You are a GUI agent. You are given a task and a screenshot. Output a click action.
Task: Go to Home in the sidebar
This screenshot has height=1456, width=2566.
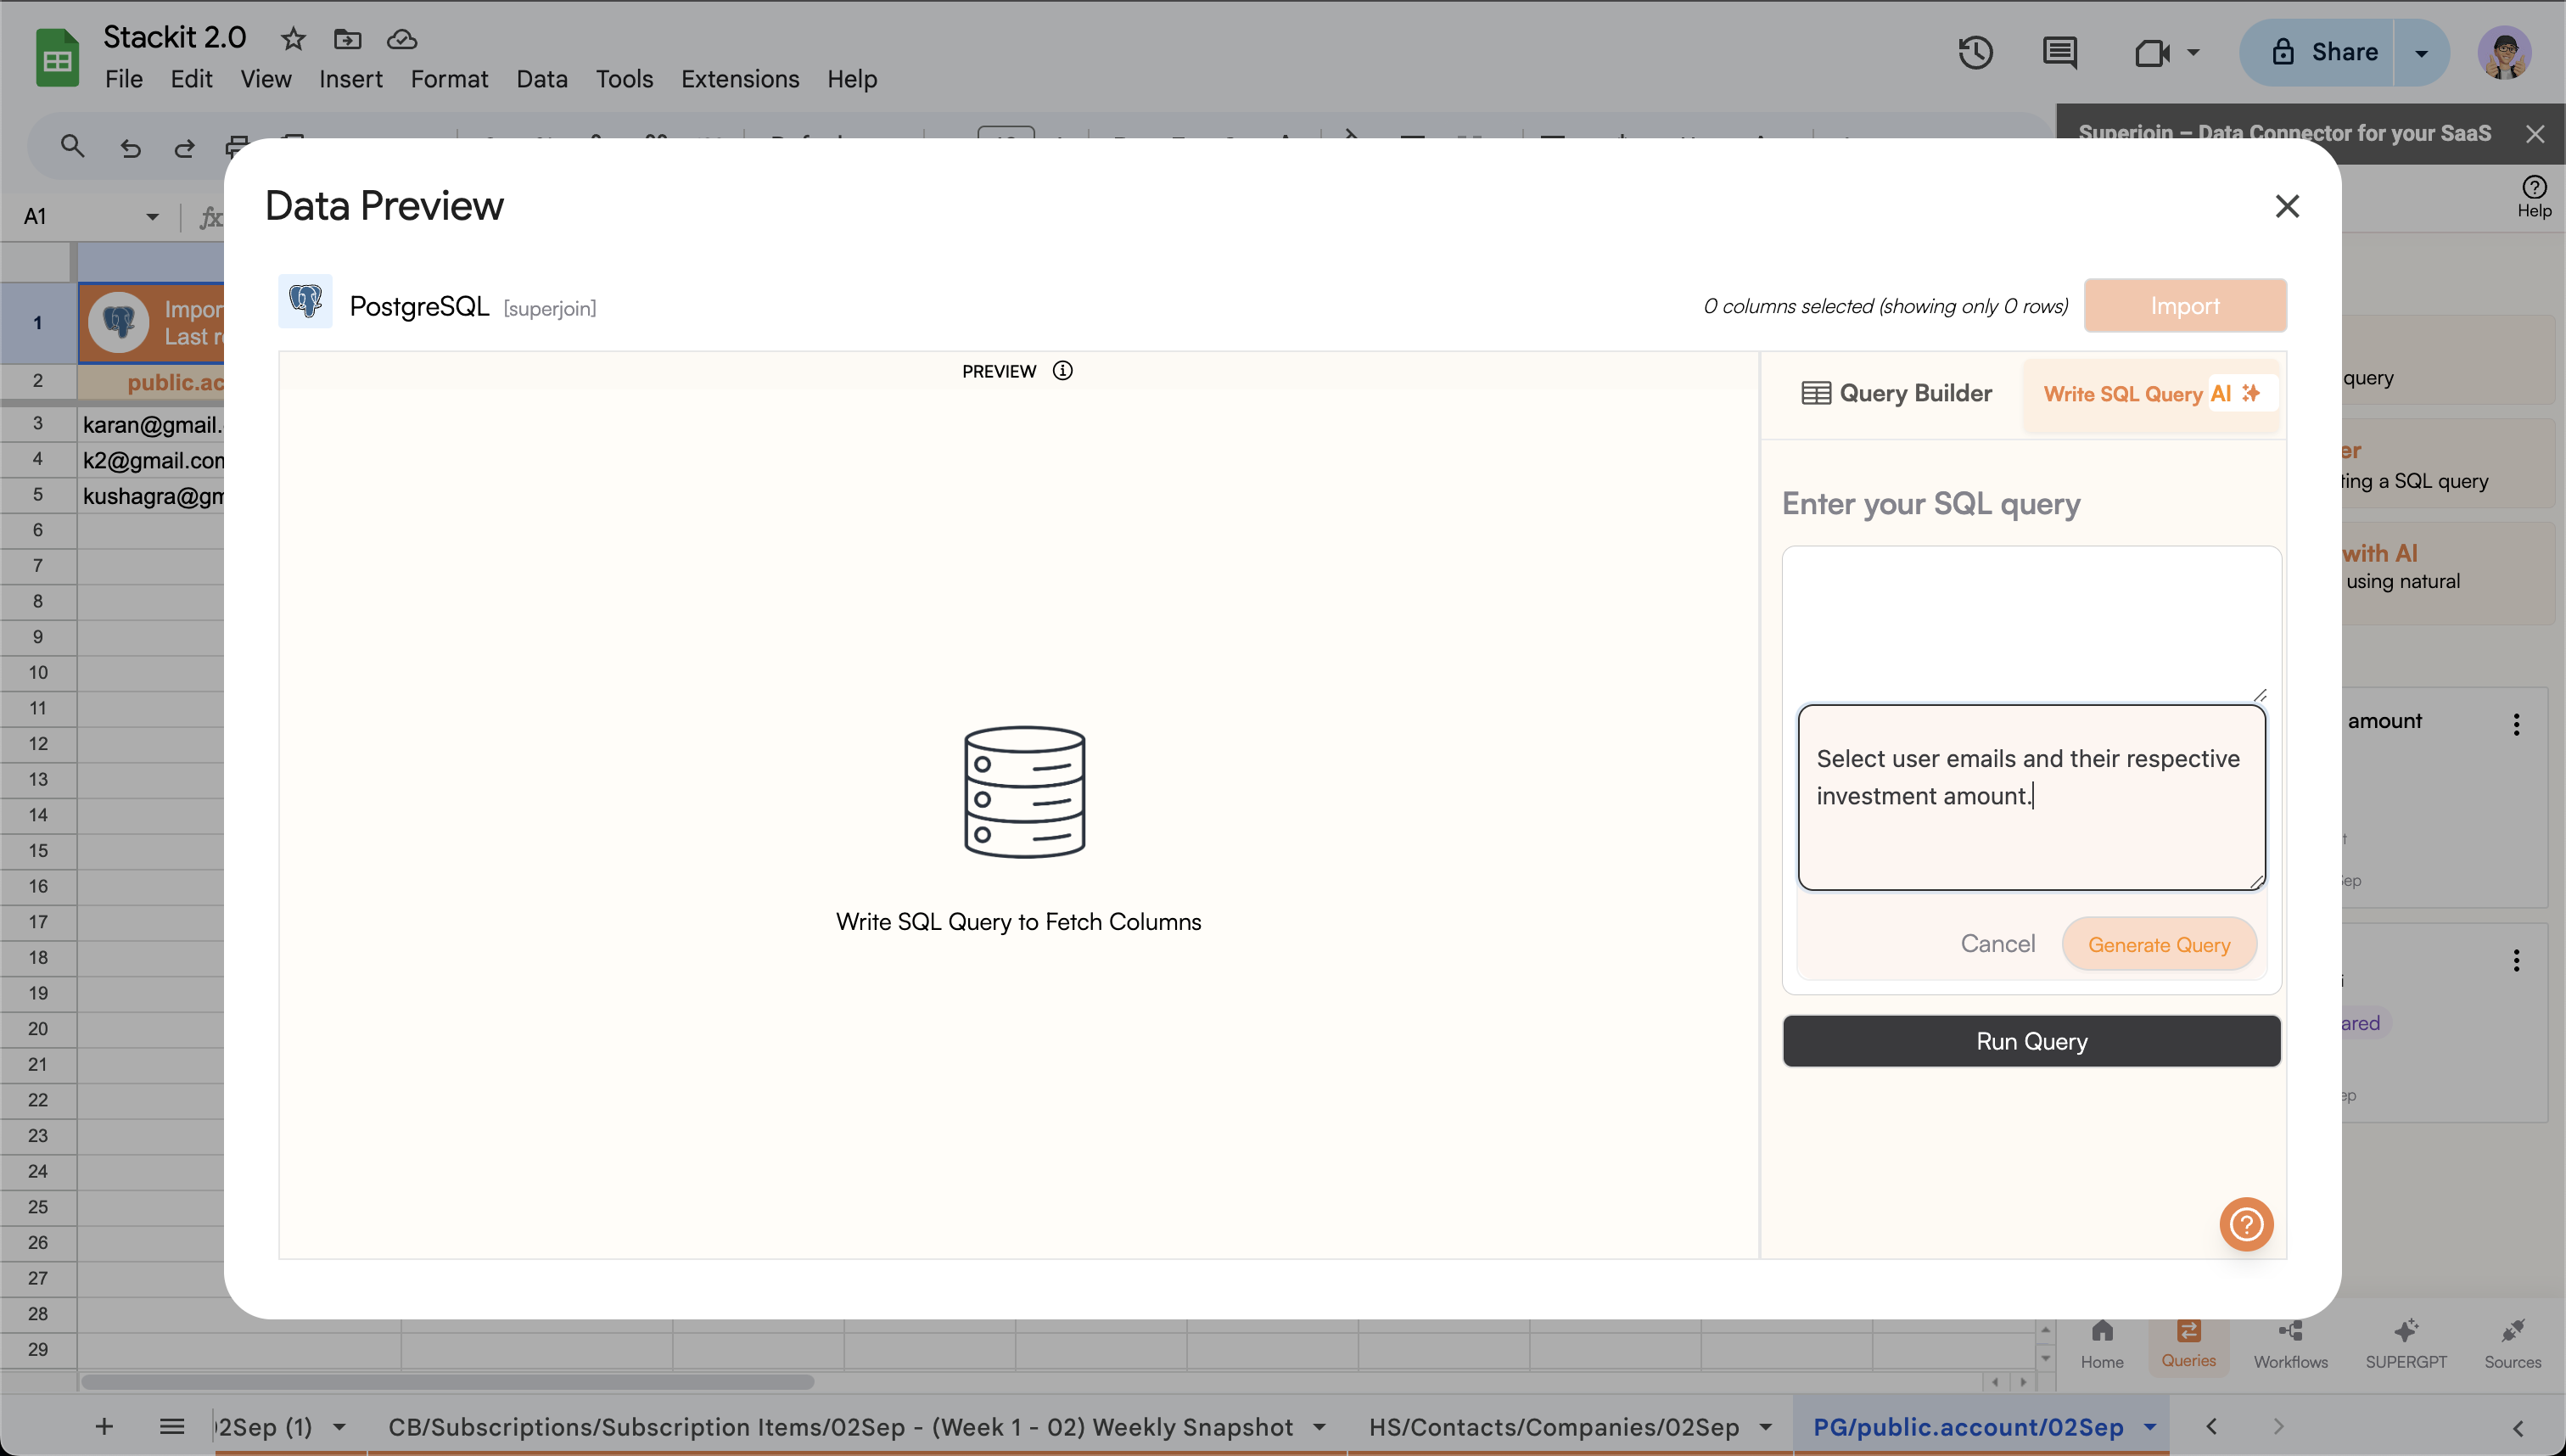pos(2102,1342)
